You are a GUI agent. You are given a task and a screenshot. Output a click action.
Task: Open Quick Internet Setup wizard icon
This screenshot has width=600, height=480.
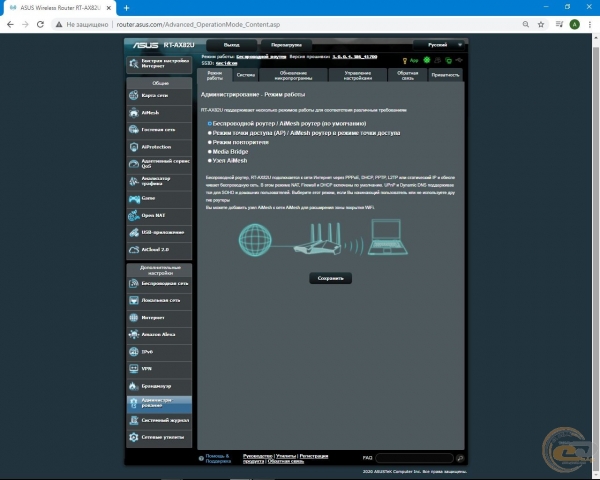(x=134, y=64)
